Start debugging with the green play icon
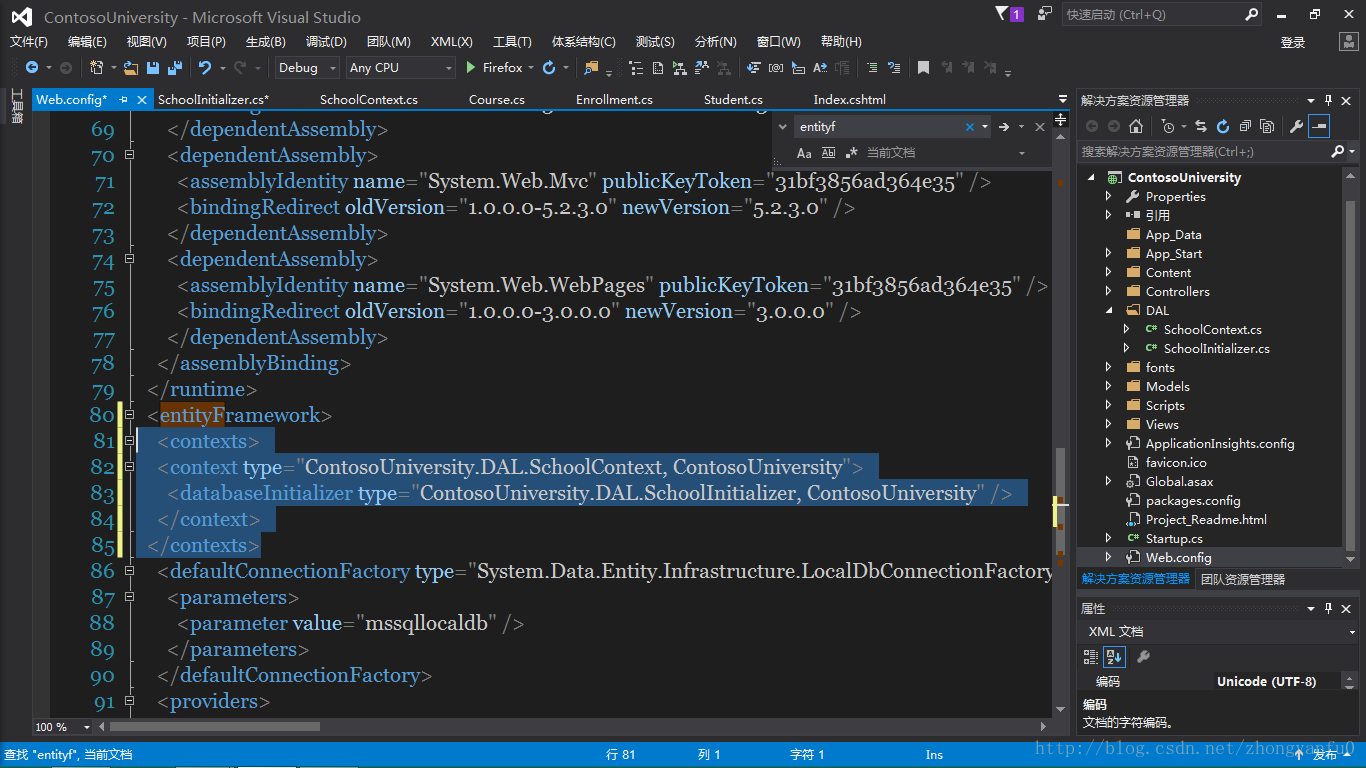 471,68
